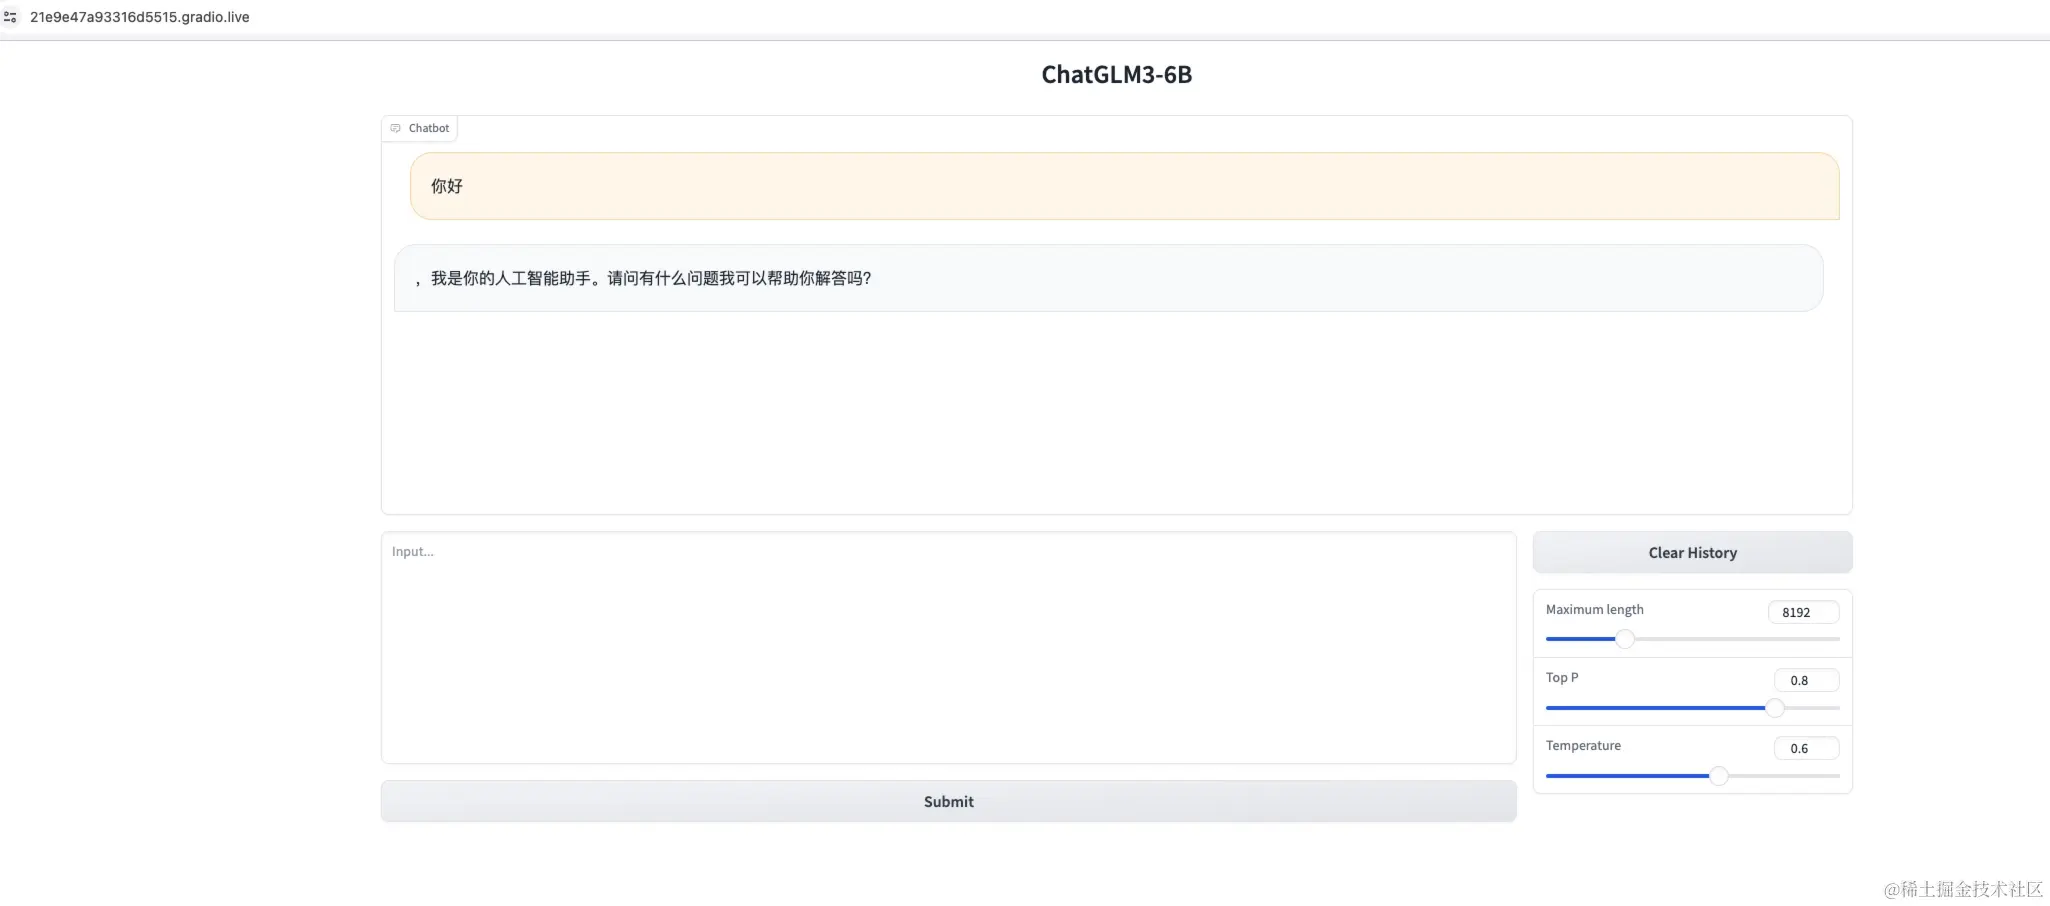This screenshot has width=2050, height=906.
Task: Click the Top P slider handle
Action: pos(1776,708)
